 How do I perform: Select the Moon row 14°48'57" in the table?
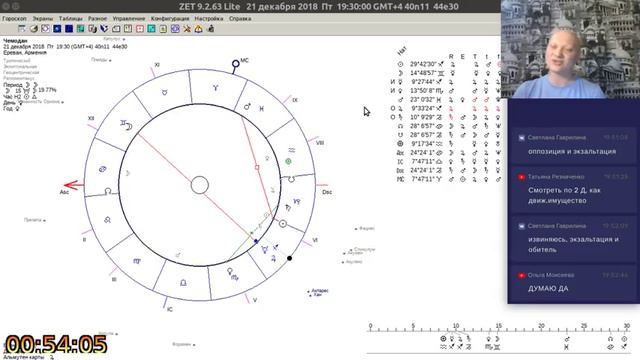pyautogui.click(x=448, y=73)
